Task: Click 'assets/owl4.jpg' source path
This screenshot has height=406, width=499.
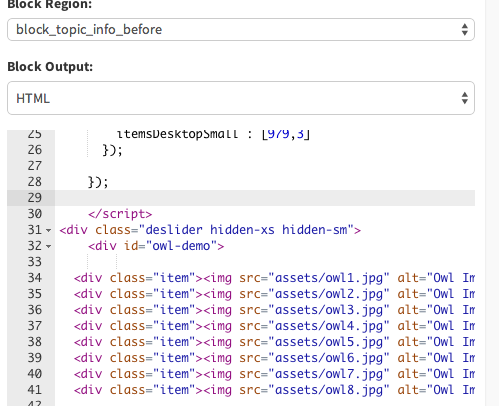Action: (329, 326)
